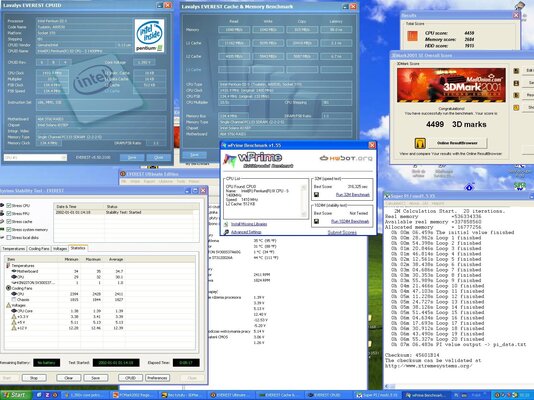The width and height of the screenshot is (534, 400).
Task: Enable Stress local disks checkbox
Action: [9, 238]
